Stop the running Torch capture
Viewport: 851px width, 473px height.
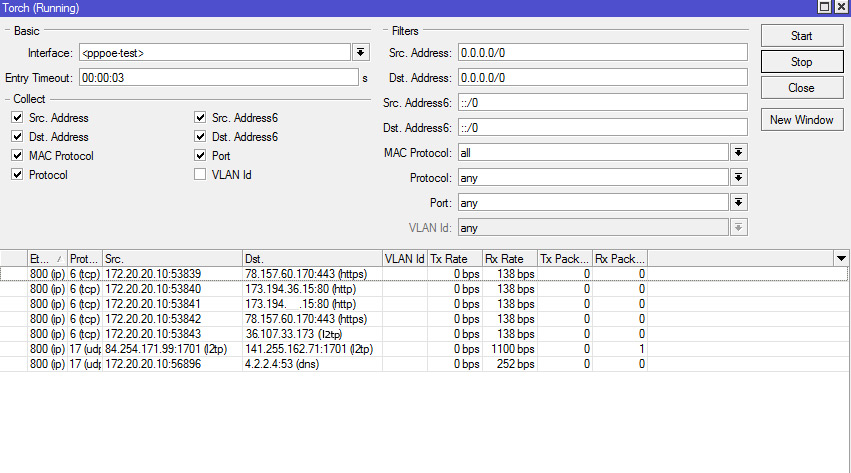[802, 62]
